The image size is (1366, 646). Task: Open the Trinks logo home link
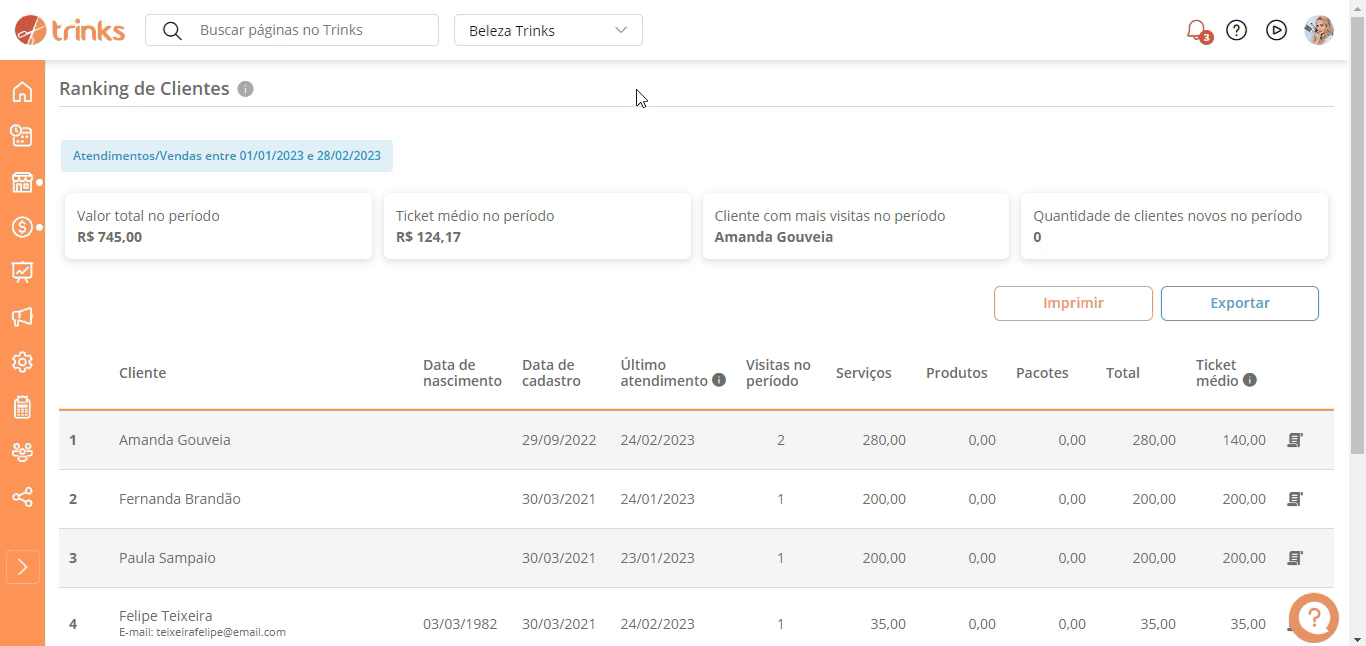coord(70,30)
